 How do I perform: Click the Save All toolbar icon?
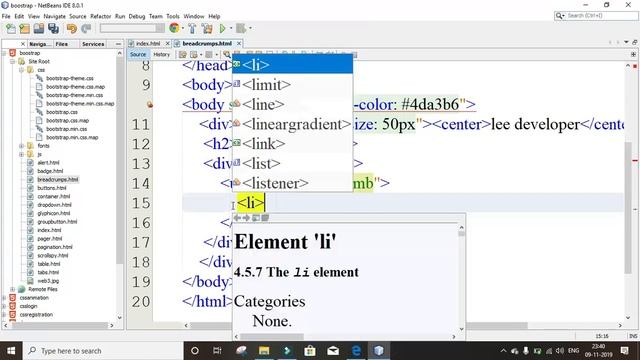point(53,29)
